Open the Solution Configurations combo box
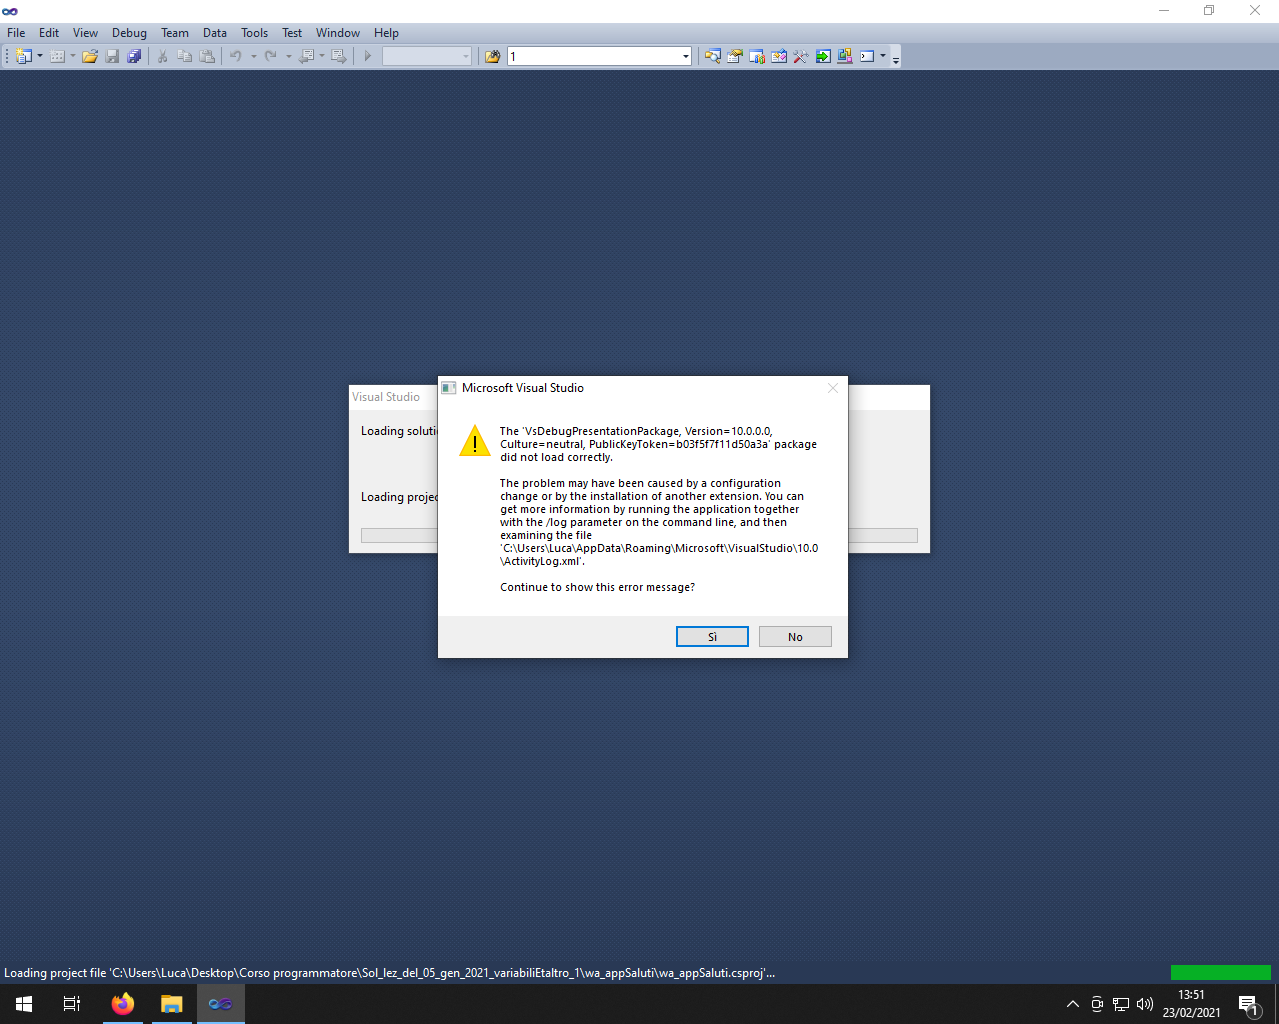This screenshot has width=1279, height=1024. (x=427, y=56)
